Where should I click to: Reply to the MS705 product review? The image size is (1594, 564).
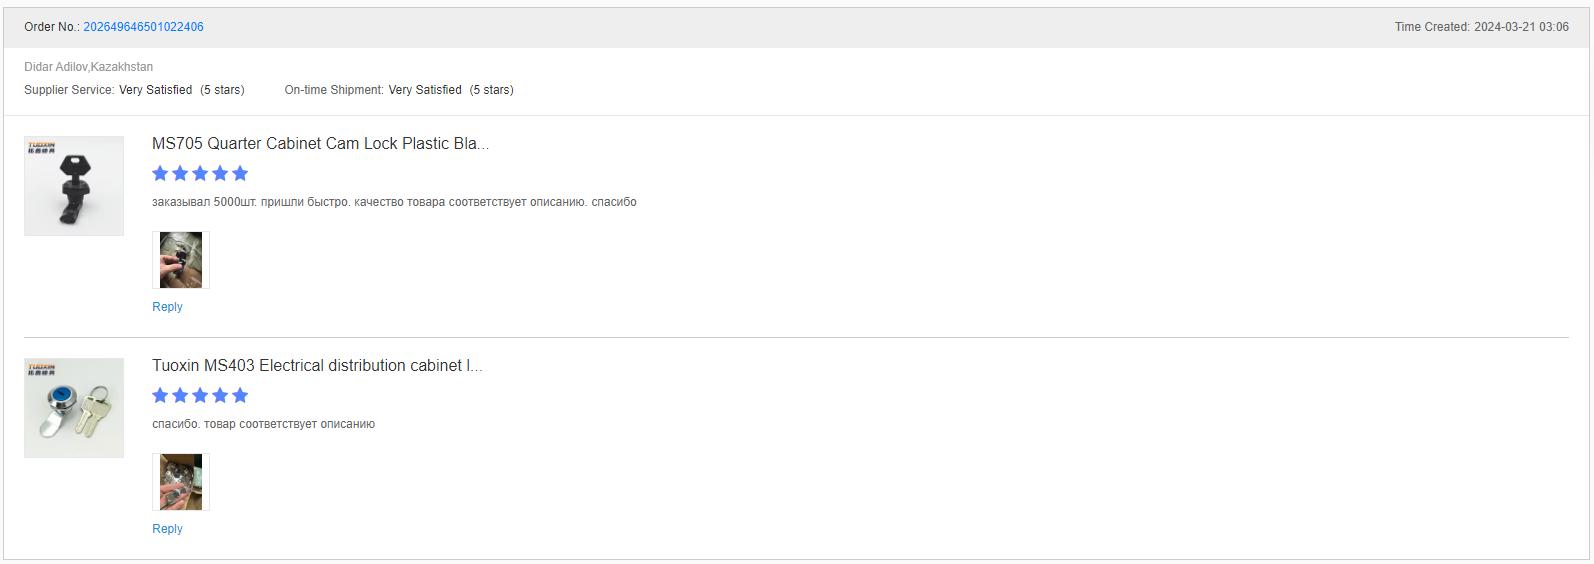coord(167,307)
